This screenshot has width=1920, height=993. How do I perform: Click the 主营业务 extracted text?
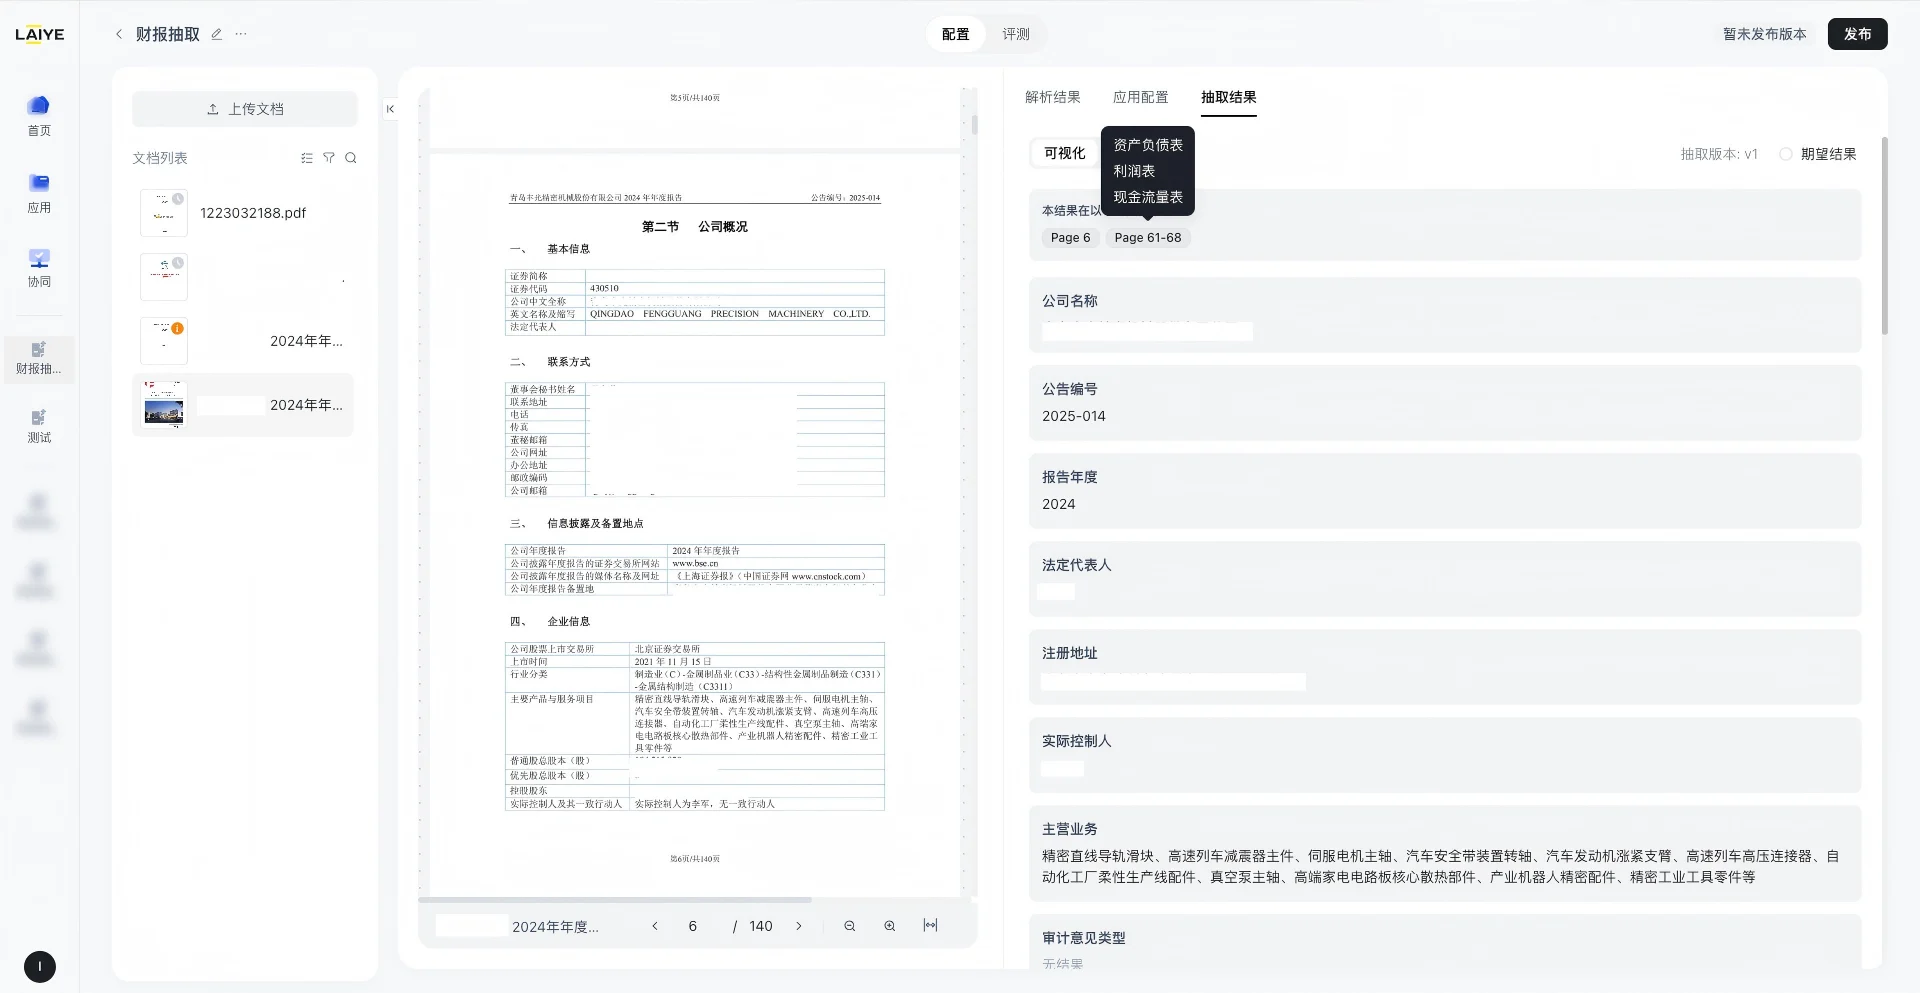point(1441,866)
